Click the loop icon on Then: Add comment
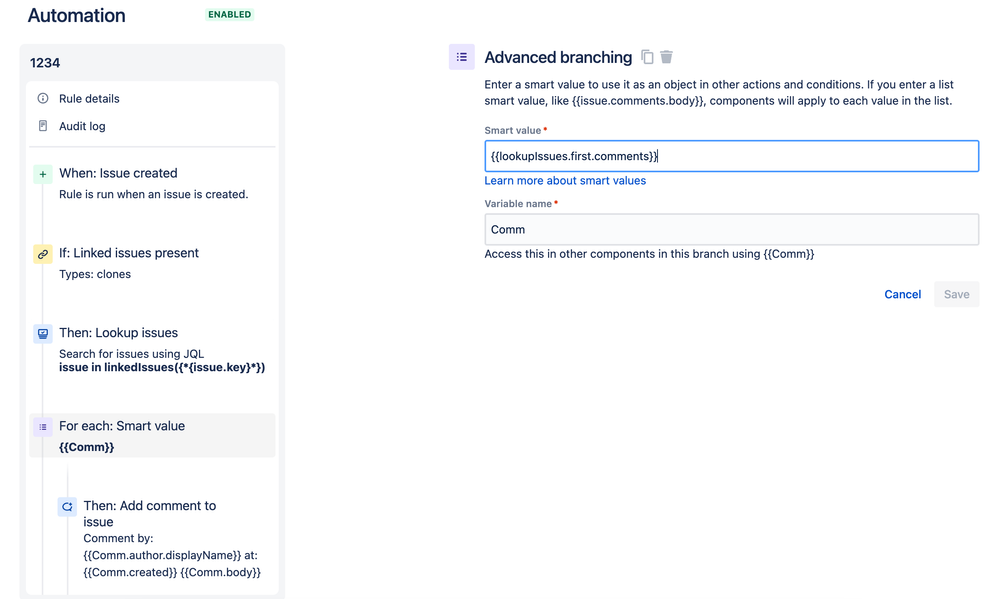Viewport: 999px width, 599px height. [66, 506]
